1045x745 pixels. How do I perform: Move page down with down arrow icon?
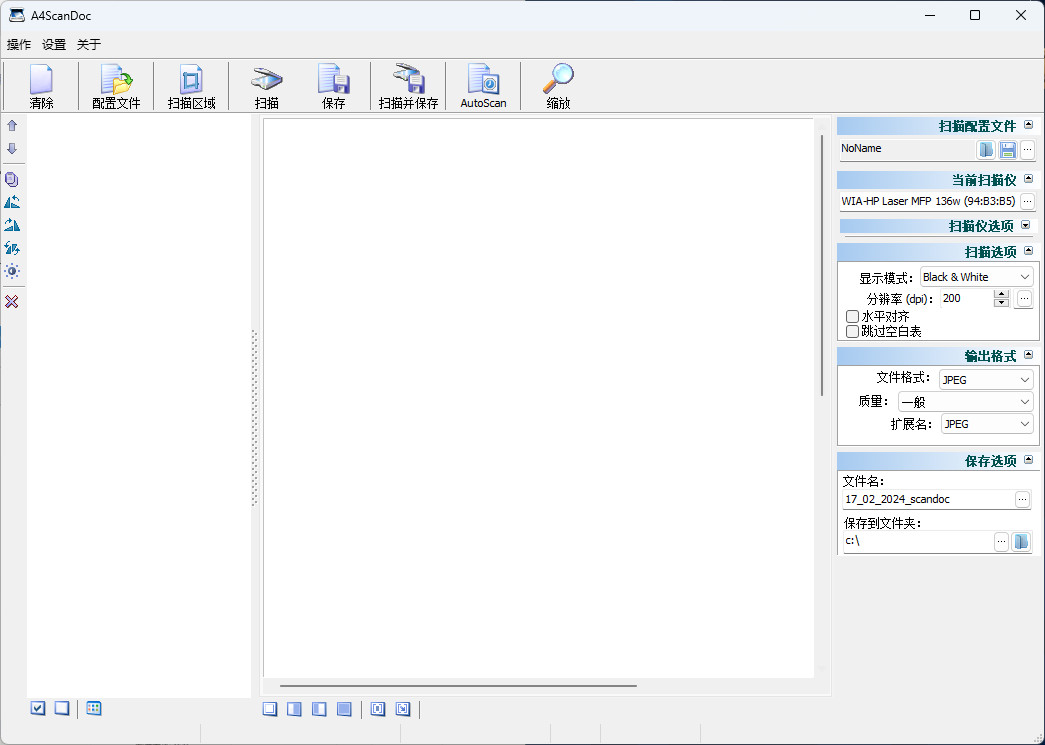point(12,149)
